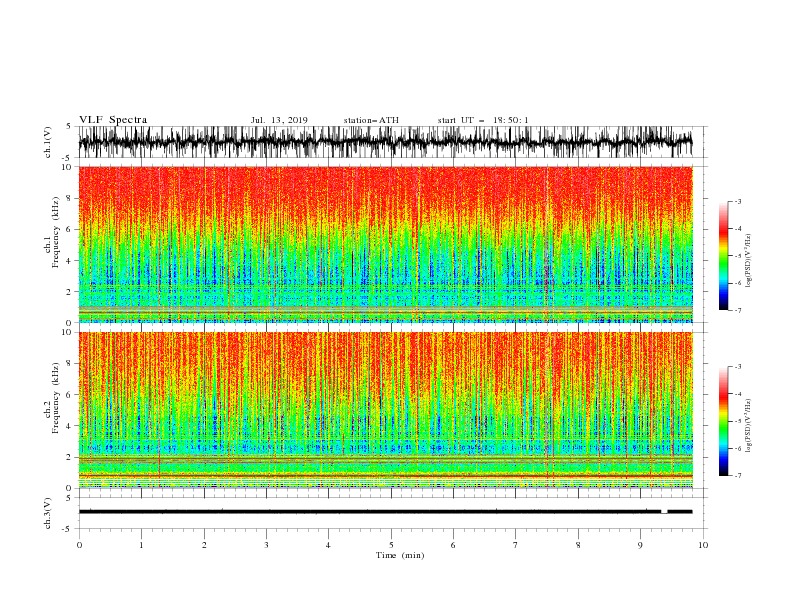Click time axis tick label "8"

pyautogui.click(x=578, y=545)
